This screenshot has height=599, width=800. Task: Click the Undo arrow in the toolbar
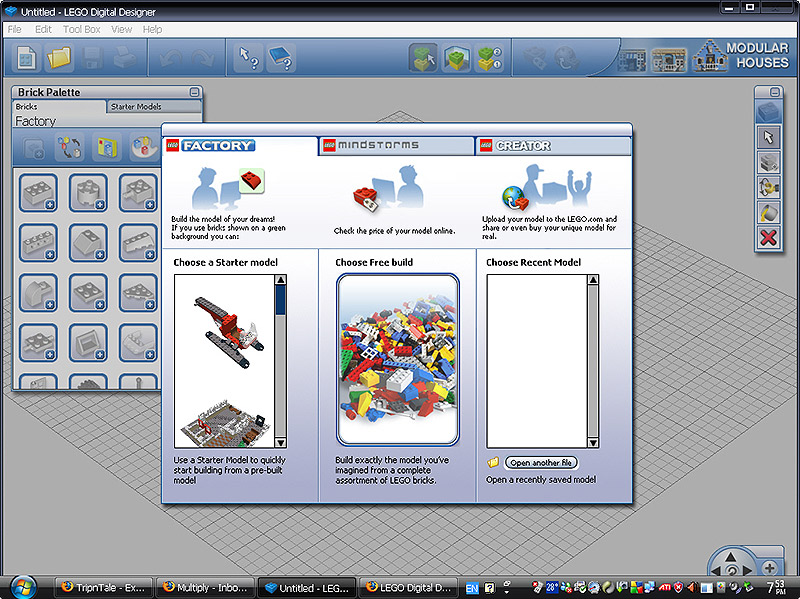[170, 59]
